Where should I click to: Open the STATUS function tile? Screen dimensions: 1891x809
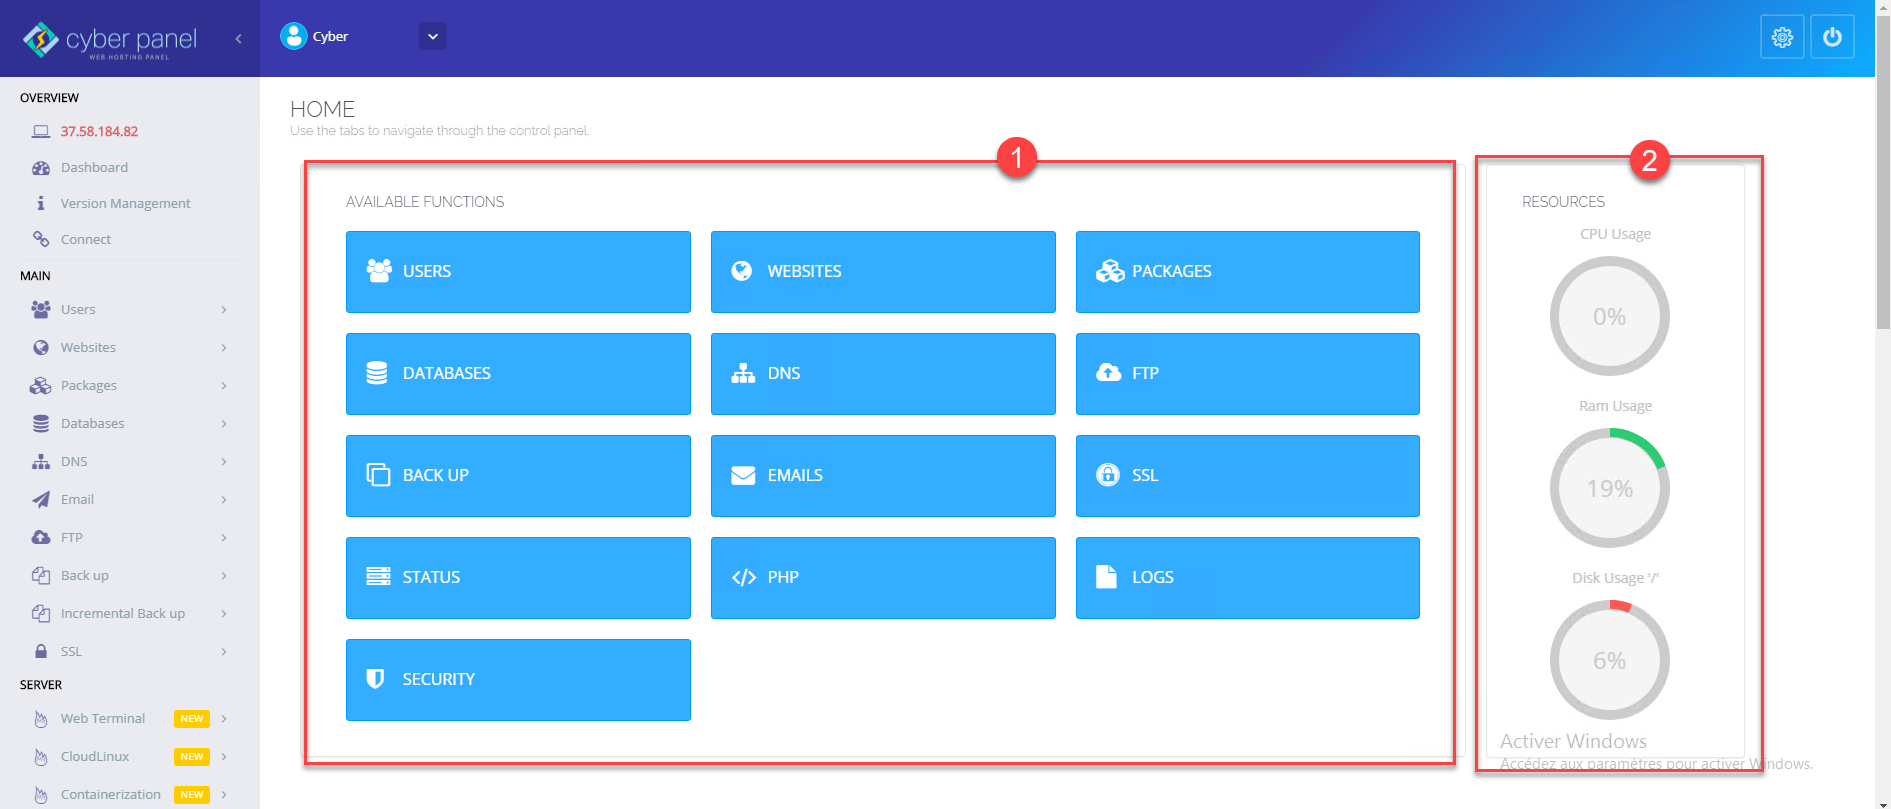[x=518, y=577]
